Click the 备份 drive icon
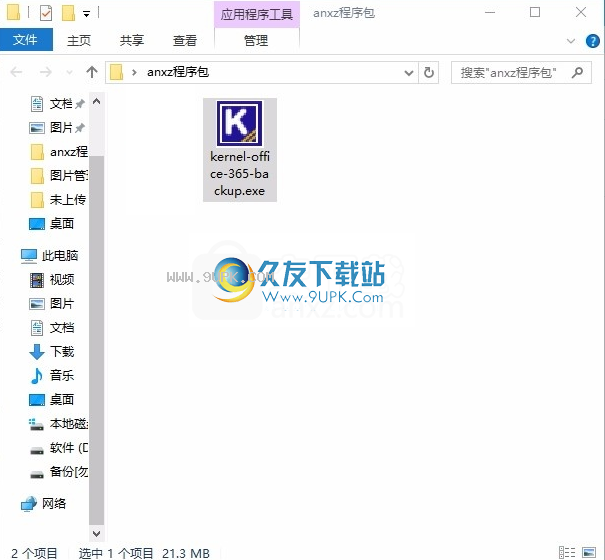 point(37,474)
